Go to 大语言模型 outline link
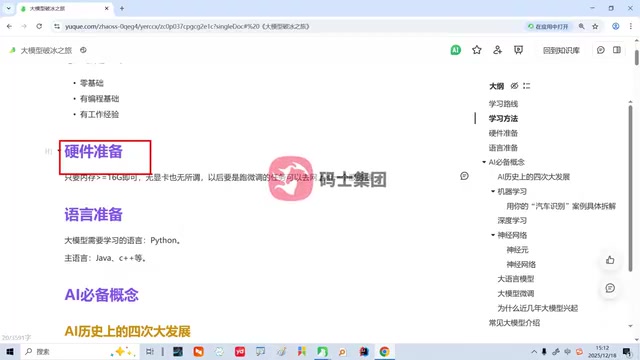 pos(516,279)
